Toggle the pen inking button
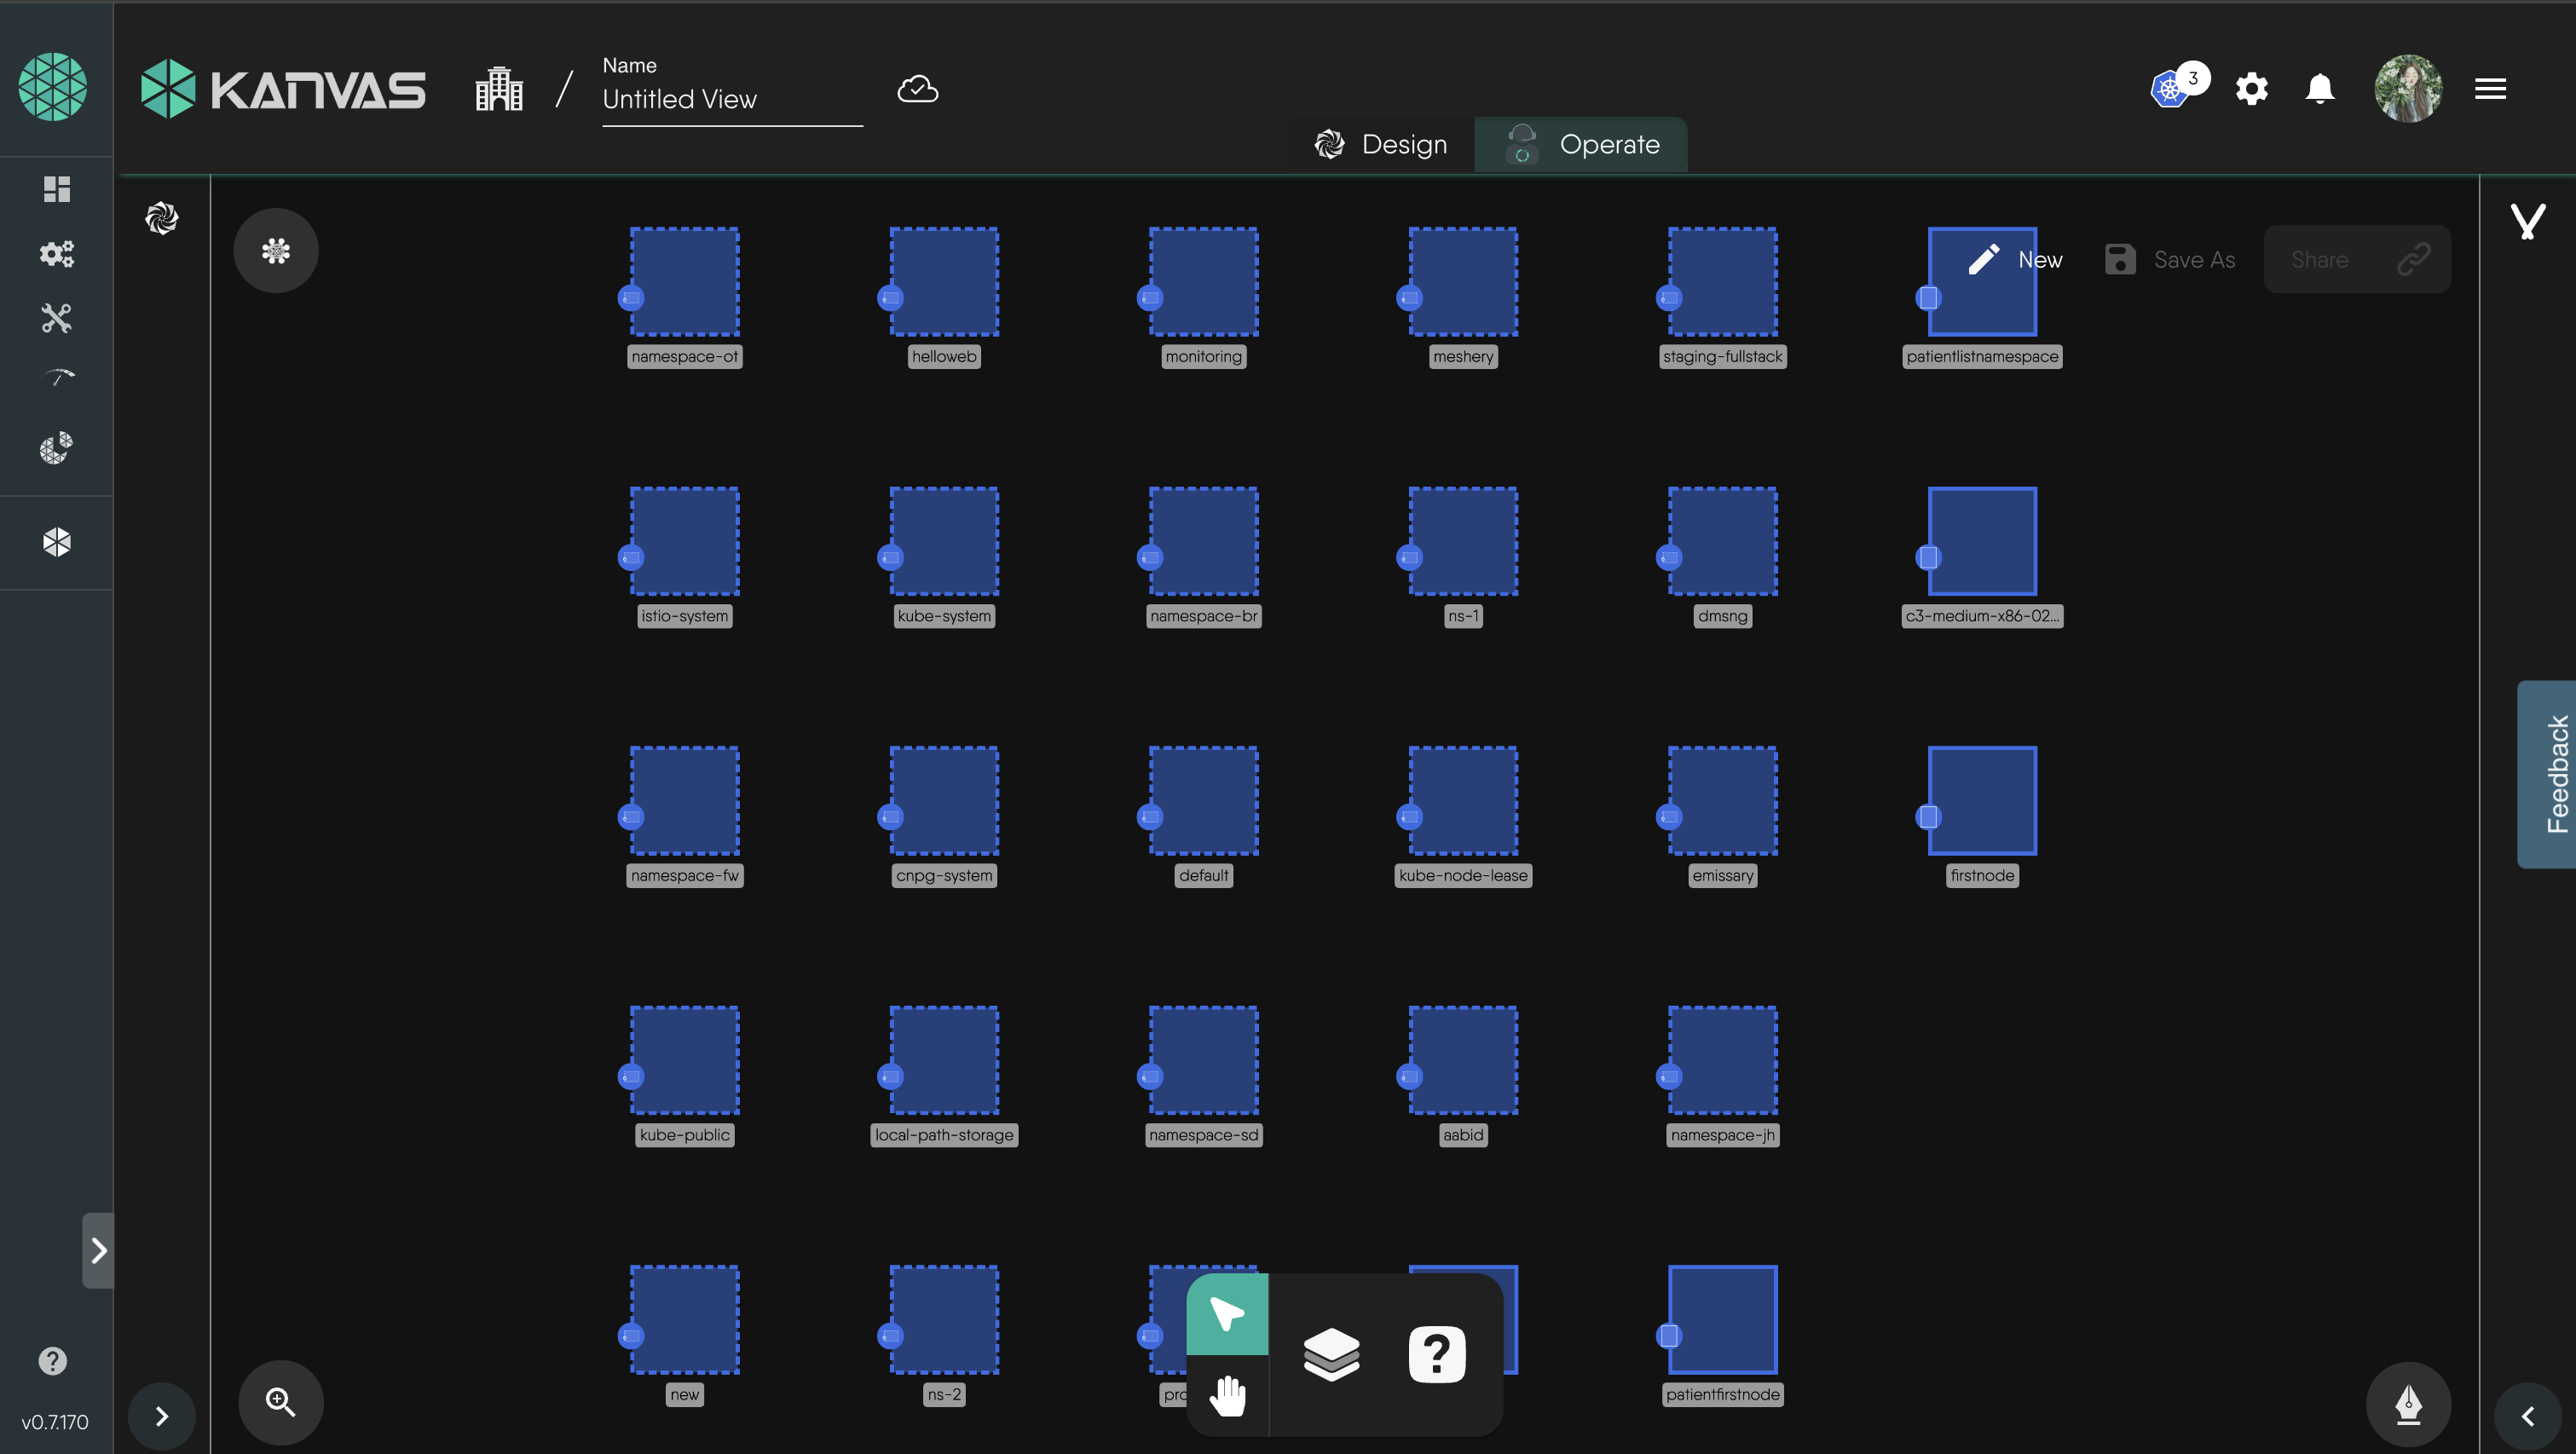This screenshot has height=1454, width=2576. click(x=2408, y=1404)
